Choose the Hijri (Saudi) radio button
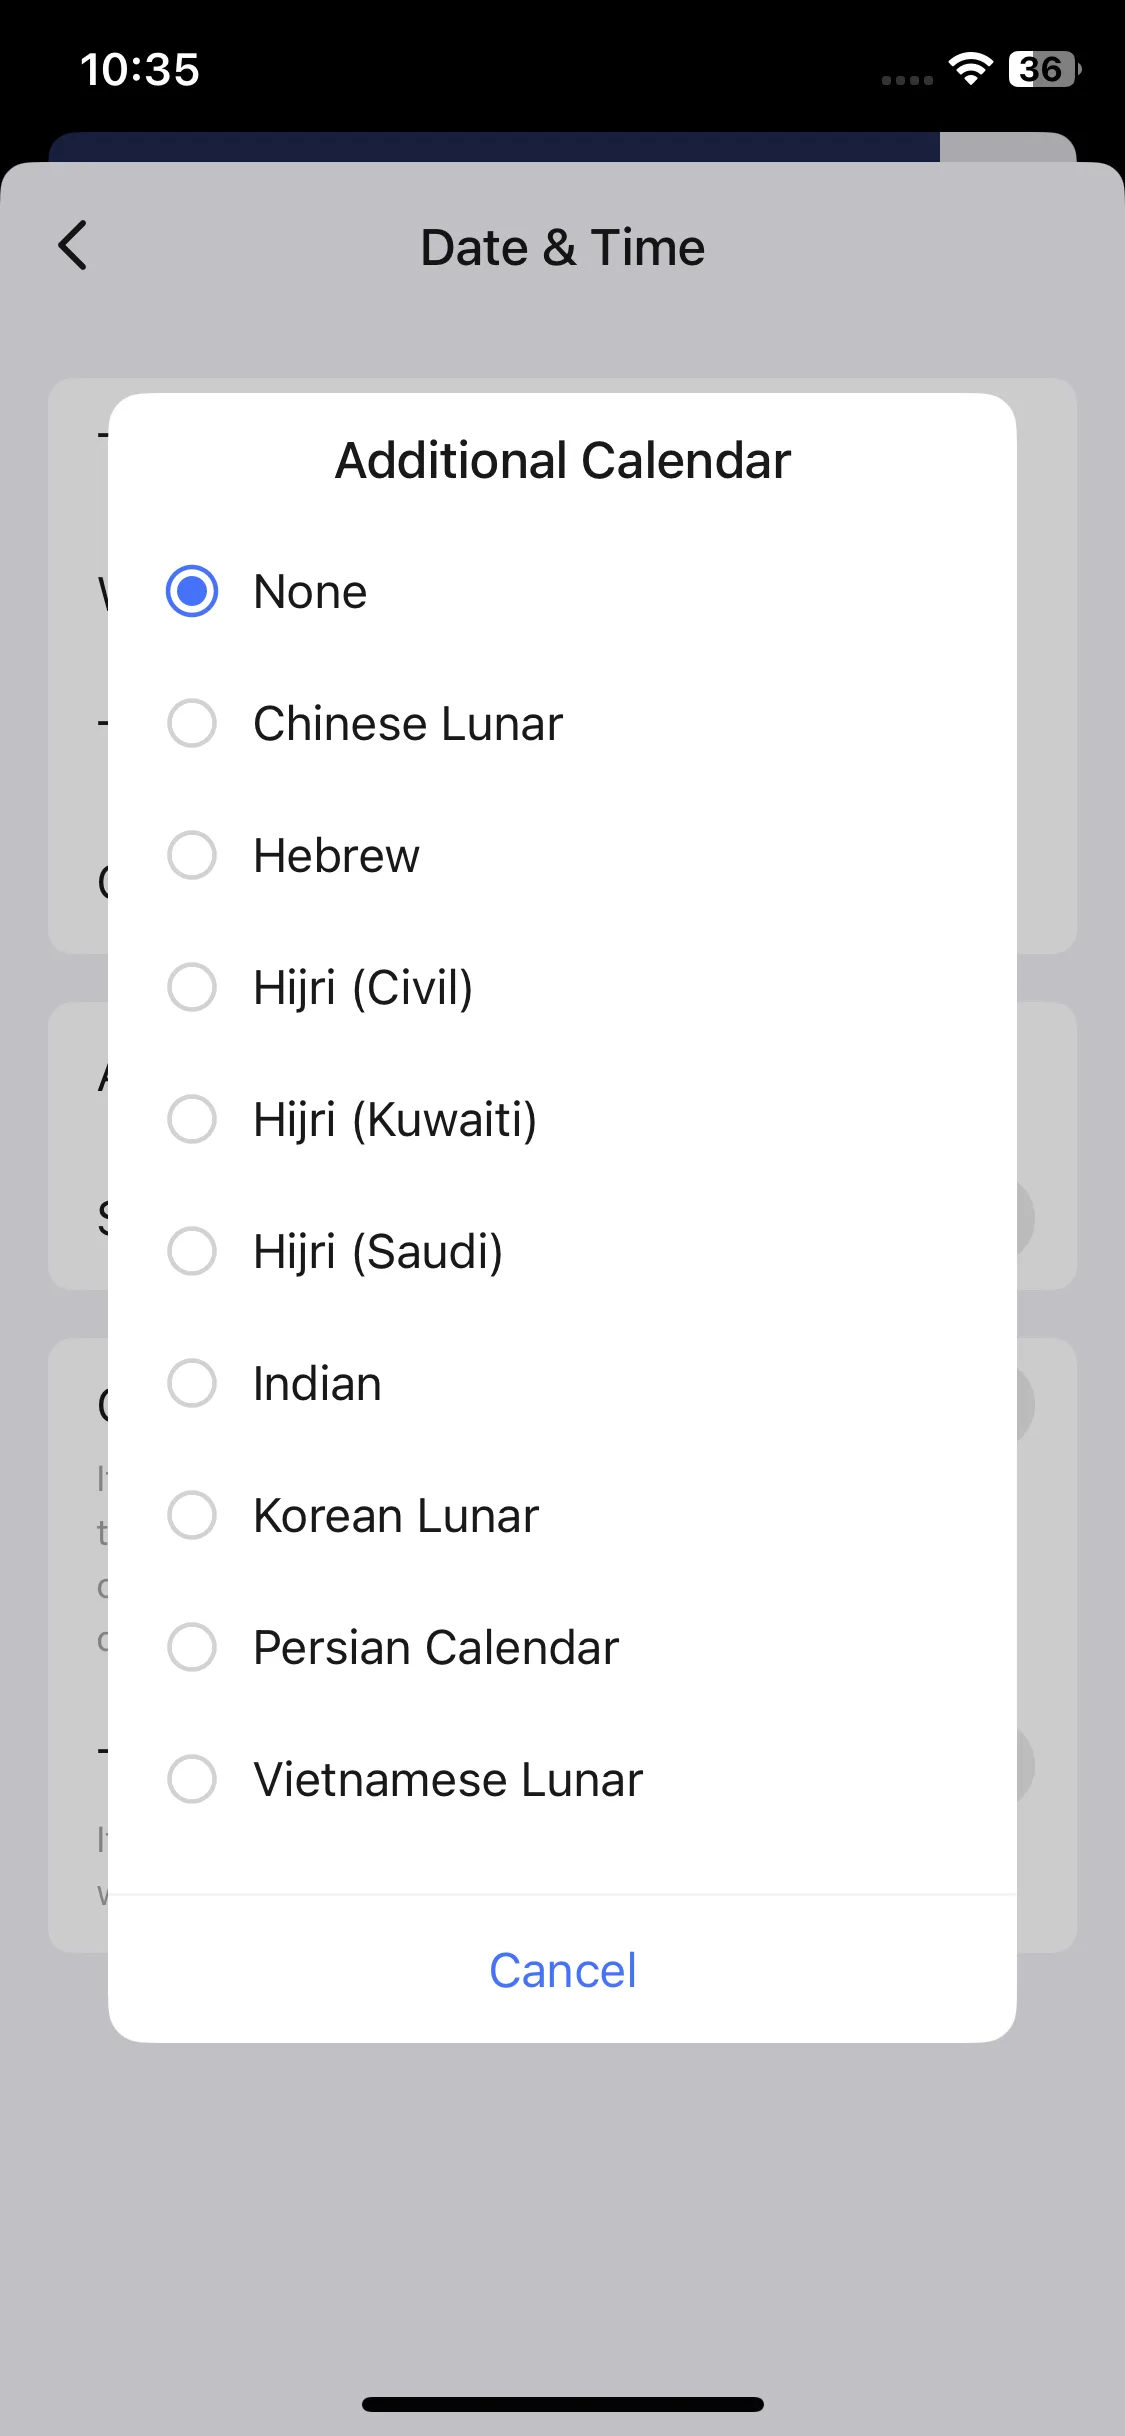The height and width of the screenshot is (2436, 1125). pyautogui.click(x=192, y=1251)
